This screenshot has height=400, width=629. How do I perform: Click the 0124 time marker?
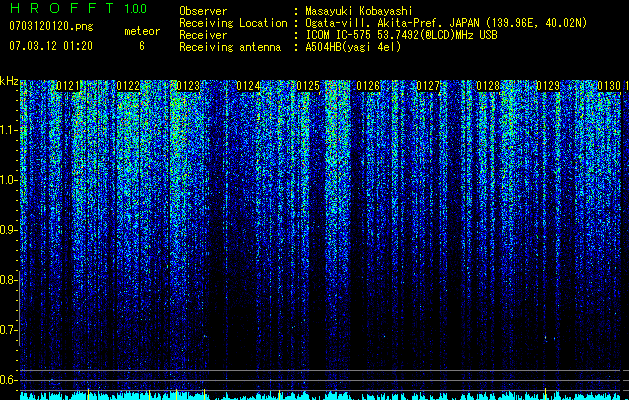pyautogui.click(x=248, y=86)
